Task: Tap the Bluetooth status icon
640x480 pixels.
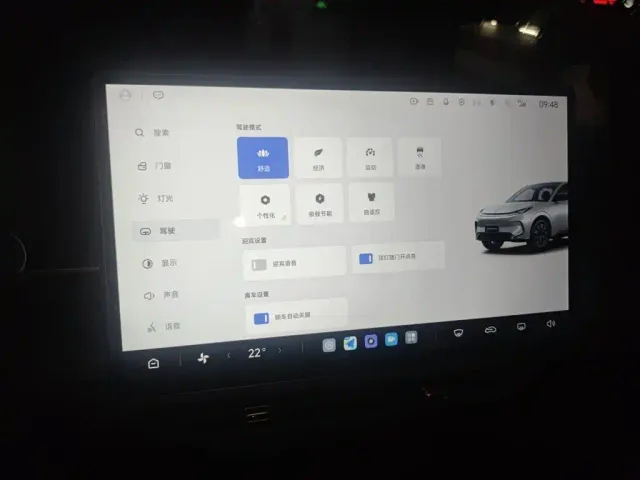Action: click(492, 103)
